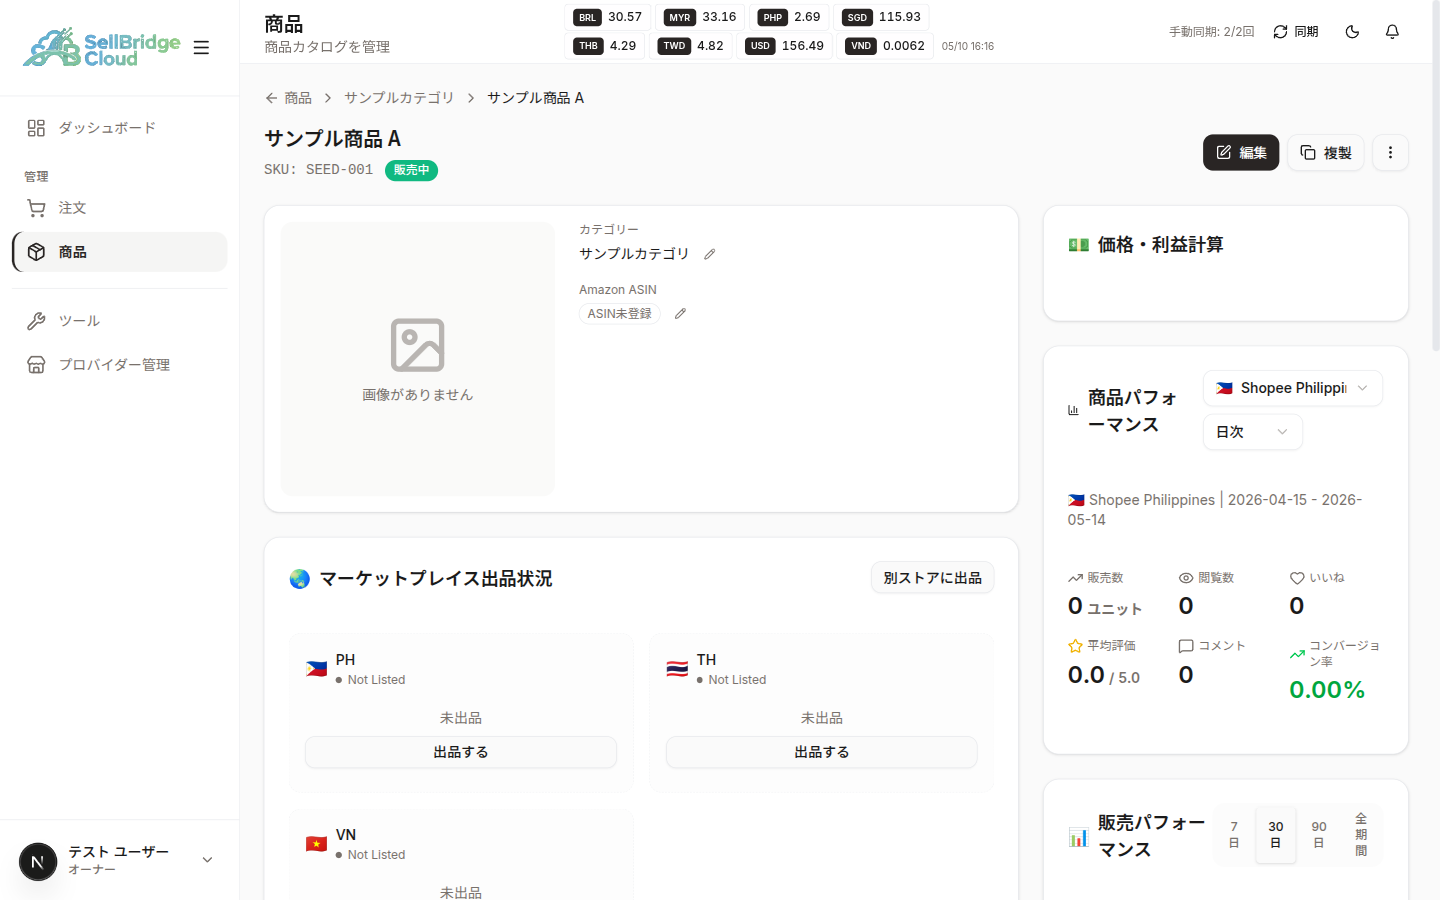This screenshot has width=1440, height=900.
Task: Expand テスト ユーザー account menu
Action: click(x=119, y=860)
